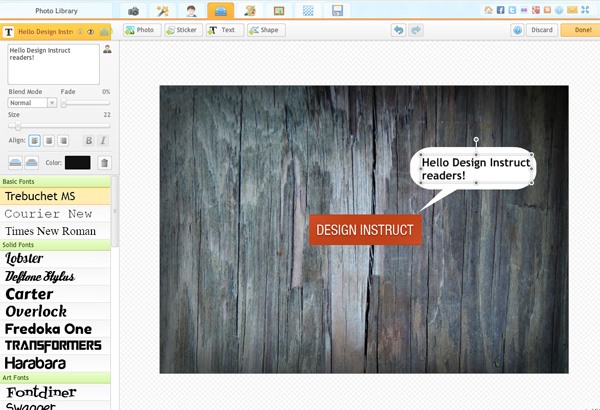Click the round blue info icon in header
600x410 pixels.
tap(559, 10)
